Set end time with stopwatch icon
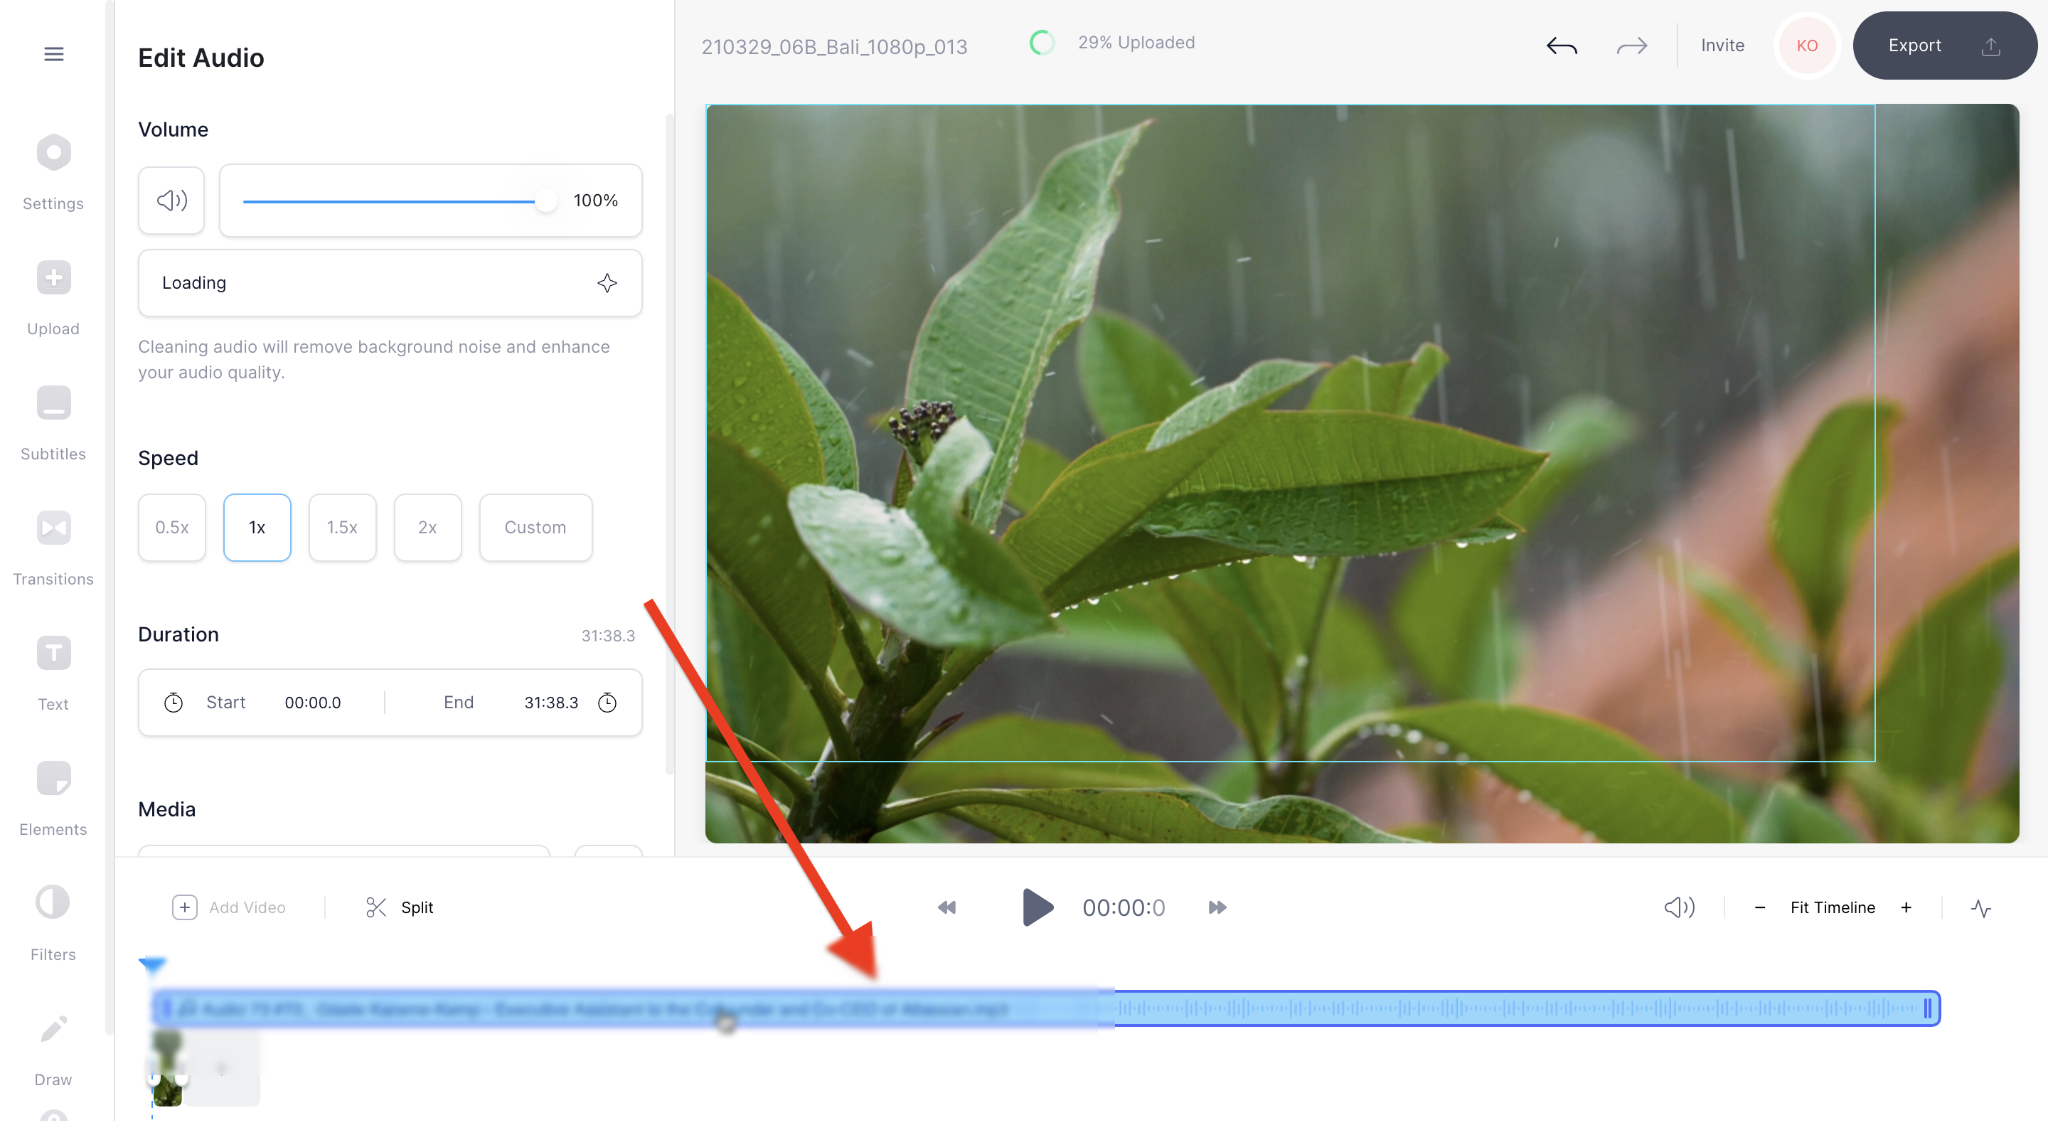2048x1121 pixels. coord(607,702)
